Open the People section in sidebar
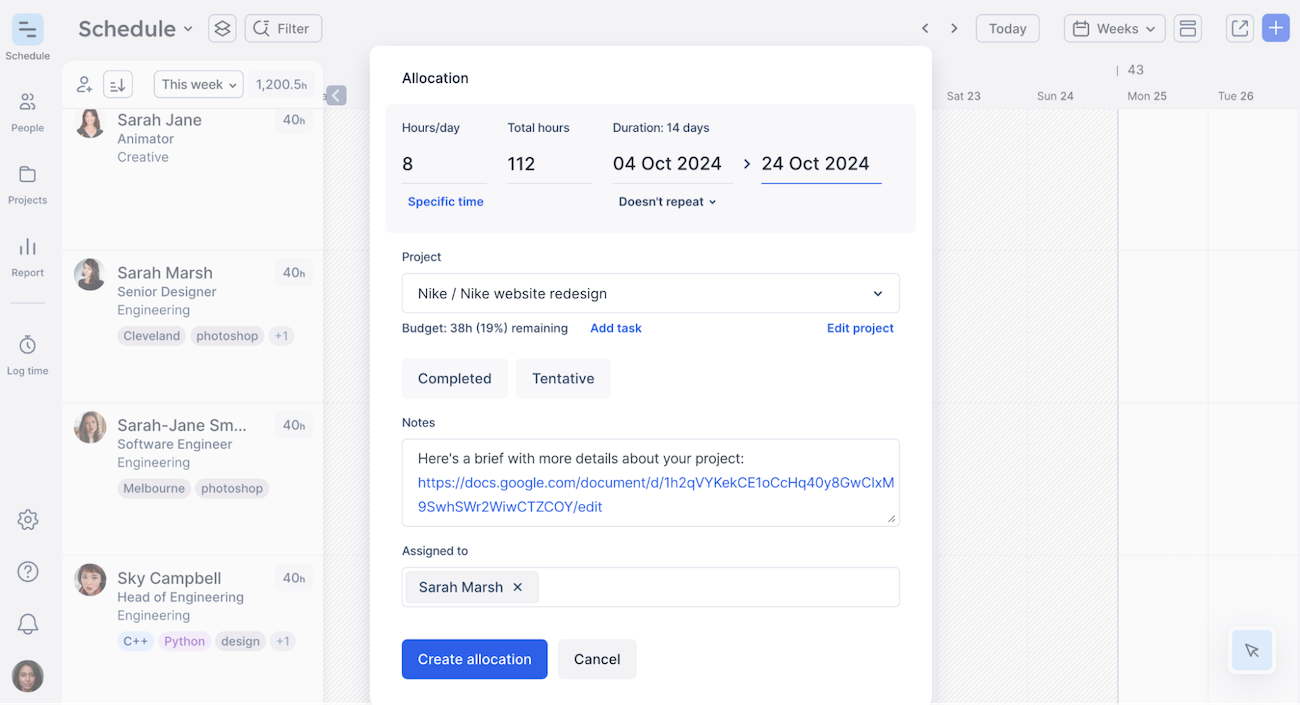This screenshot has height=705, width=1300. [27, 111]
